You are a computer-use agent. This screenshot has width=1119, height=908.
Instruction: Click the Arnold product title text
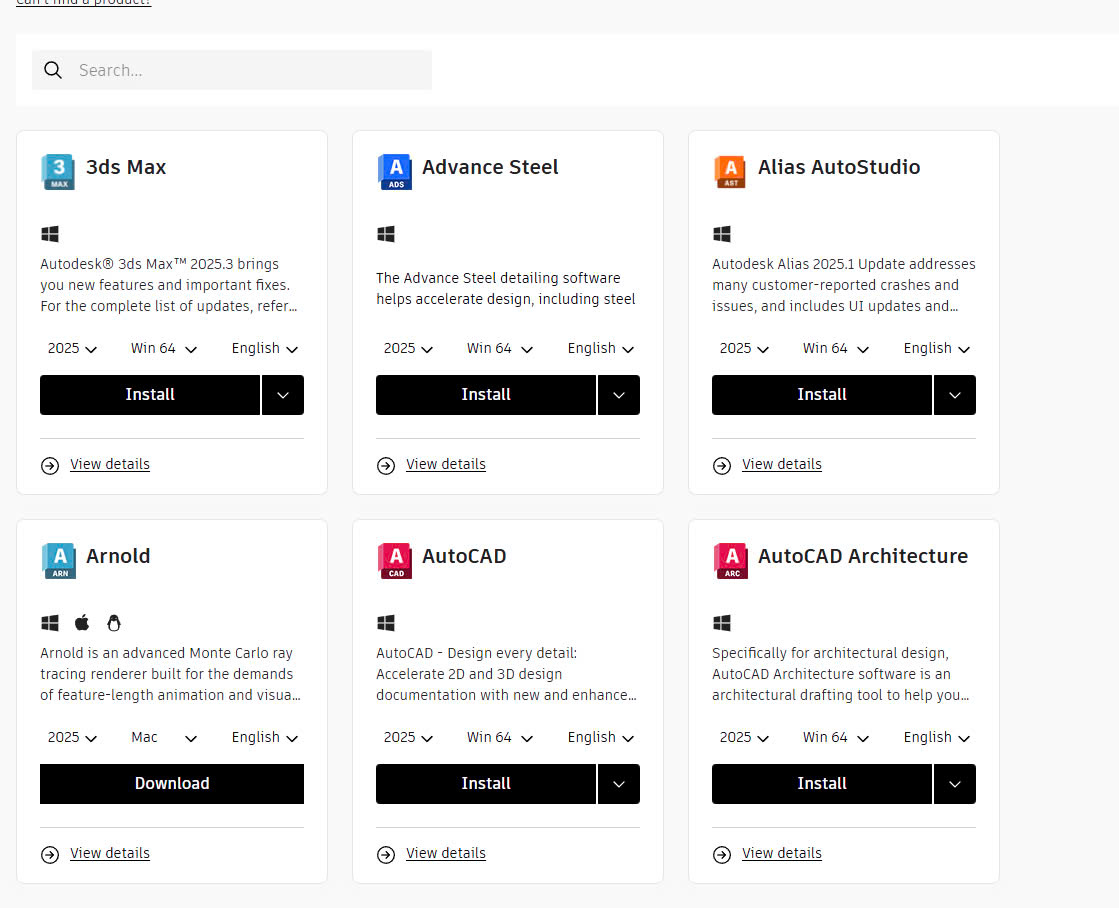(x=118, y=556)
